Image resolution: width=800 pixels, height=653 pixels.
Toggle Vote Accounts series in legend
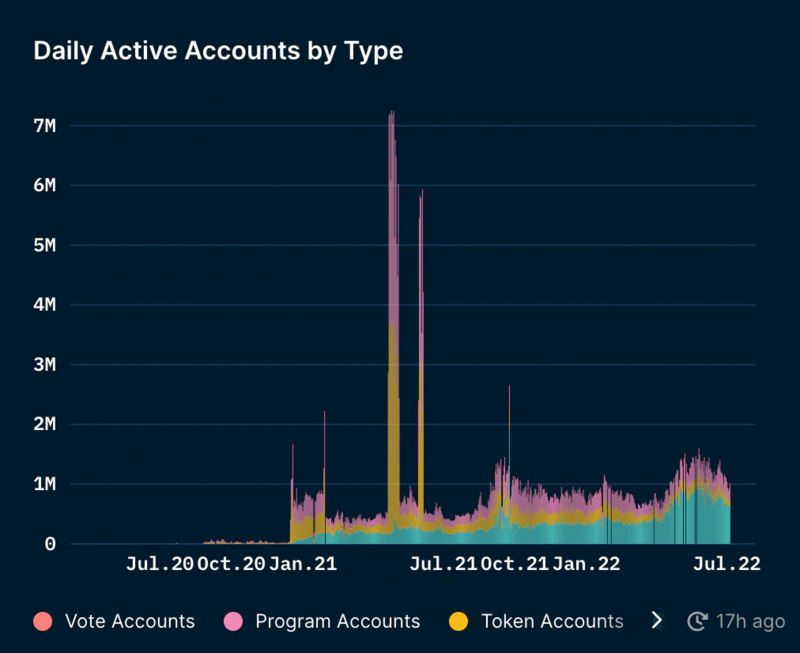114,621
